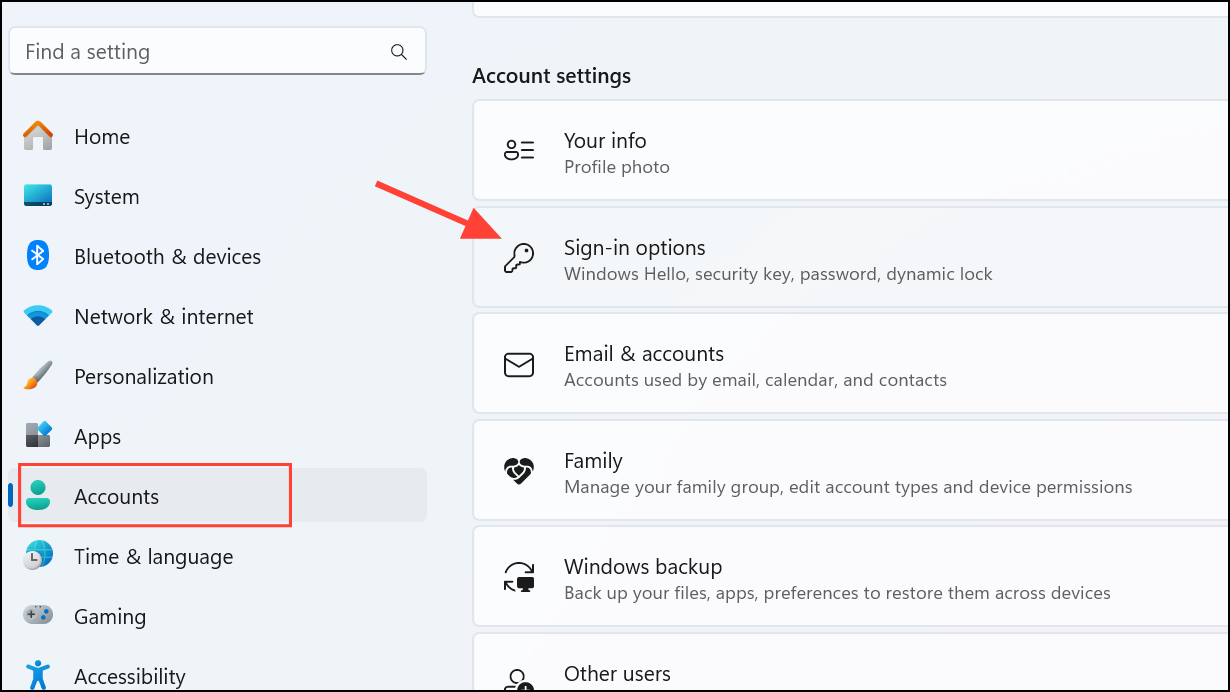
Task: Open Sign-in options settings
Action: (634, 258)
